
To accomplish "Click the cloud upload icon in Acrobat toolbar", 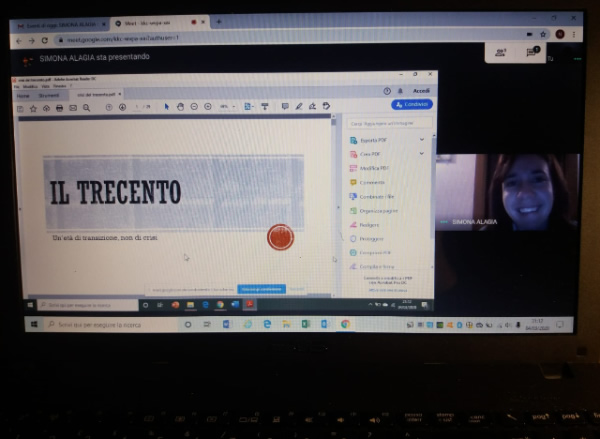I will [46, 108].
